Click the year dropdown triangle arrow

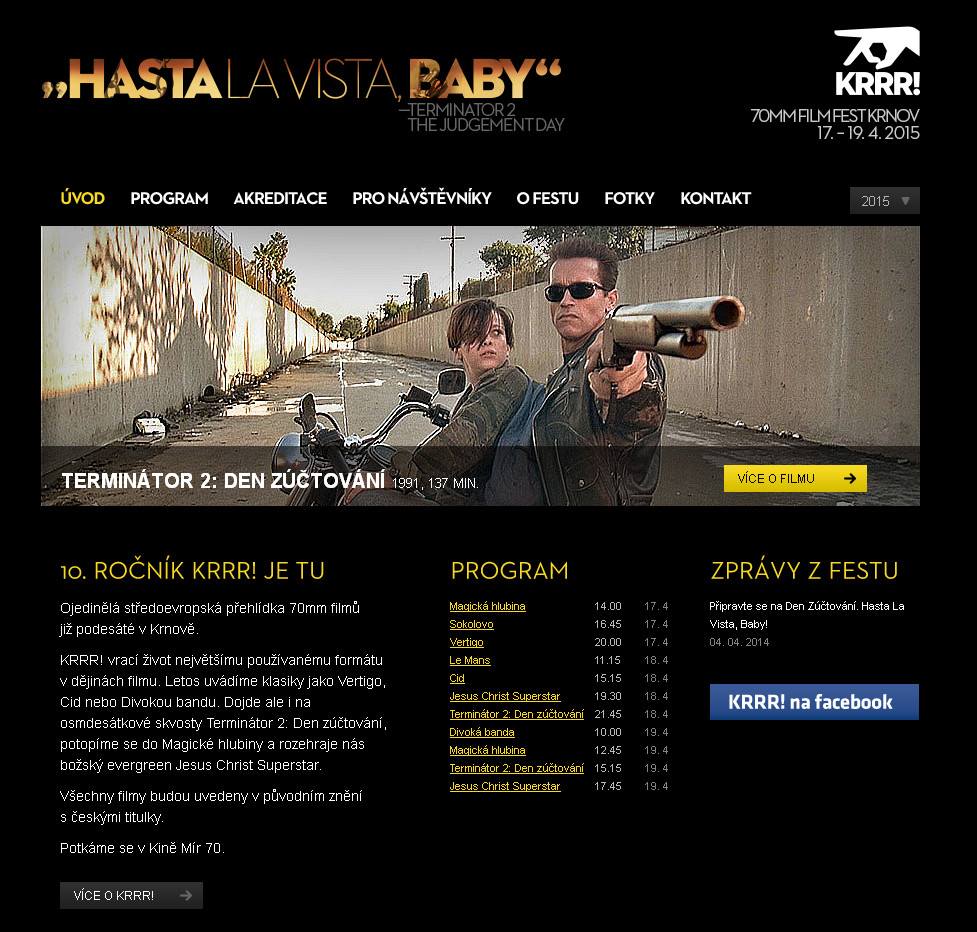coord(905,201)
